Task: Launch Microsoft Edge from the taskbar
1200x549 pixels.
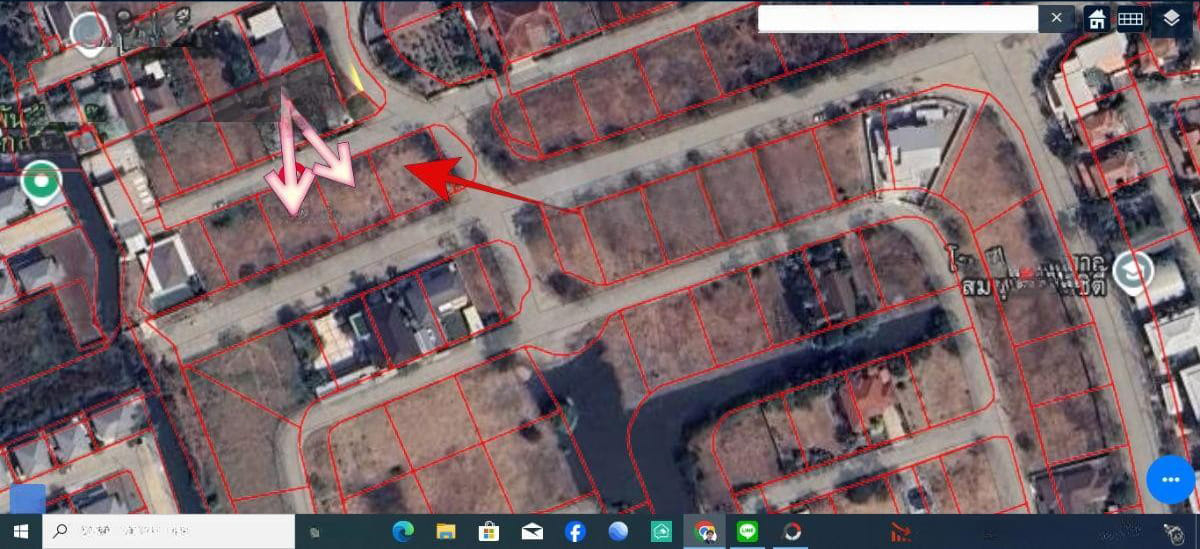Action: [x=403, y=532]
